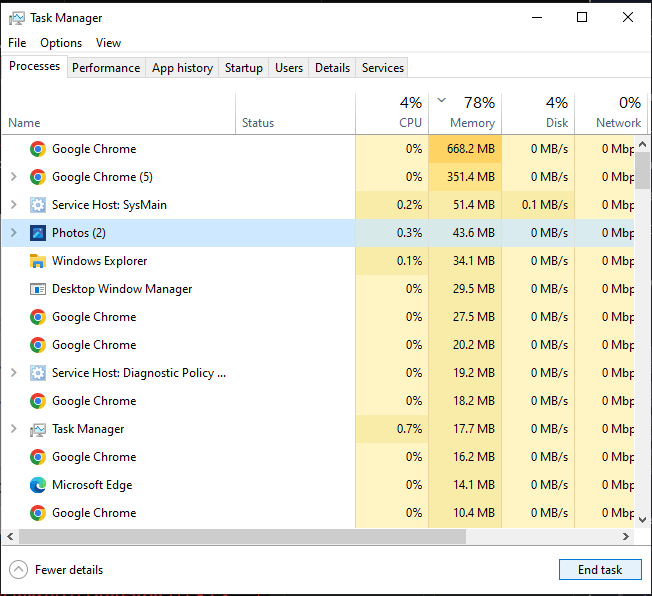Click the Windows Explorer folder icon
The height and width of the screenshot is (596, 652).
pyautogui.click(x=38, y=261)
